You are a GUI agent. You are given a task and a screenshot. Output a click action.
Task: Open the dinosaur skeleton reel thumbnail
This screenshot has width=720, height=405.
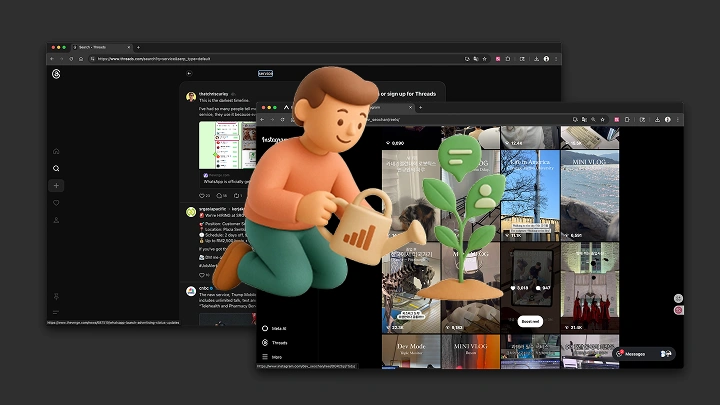(x=411, y=287)
